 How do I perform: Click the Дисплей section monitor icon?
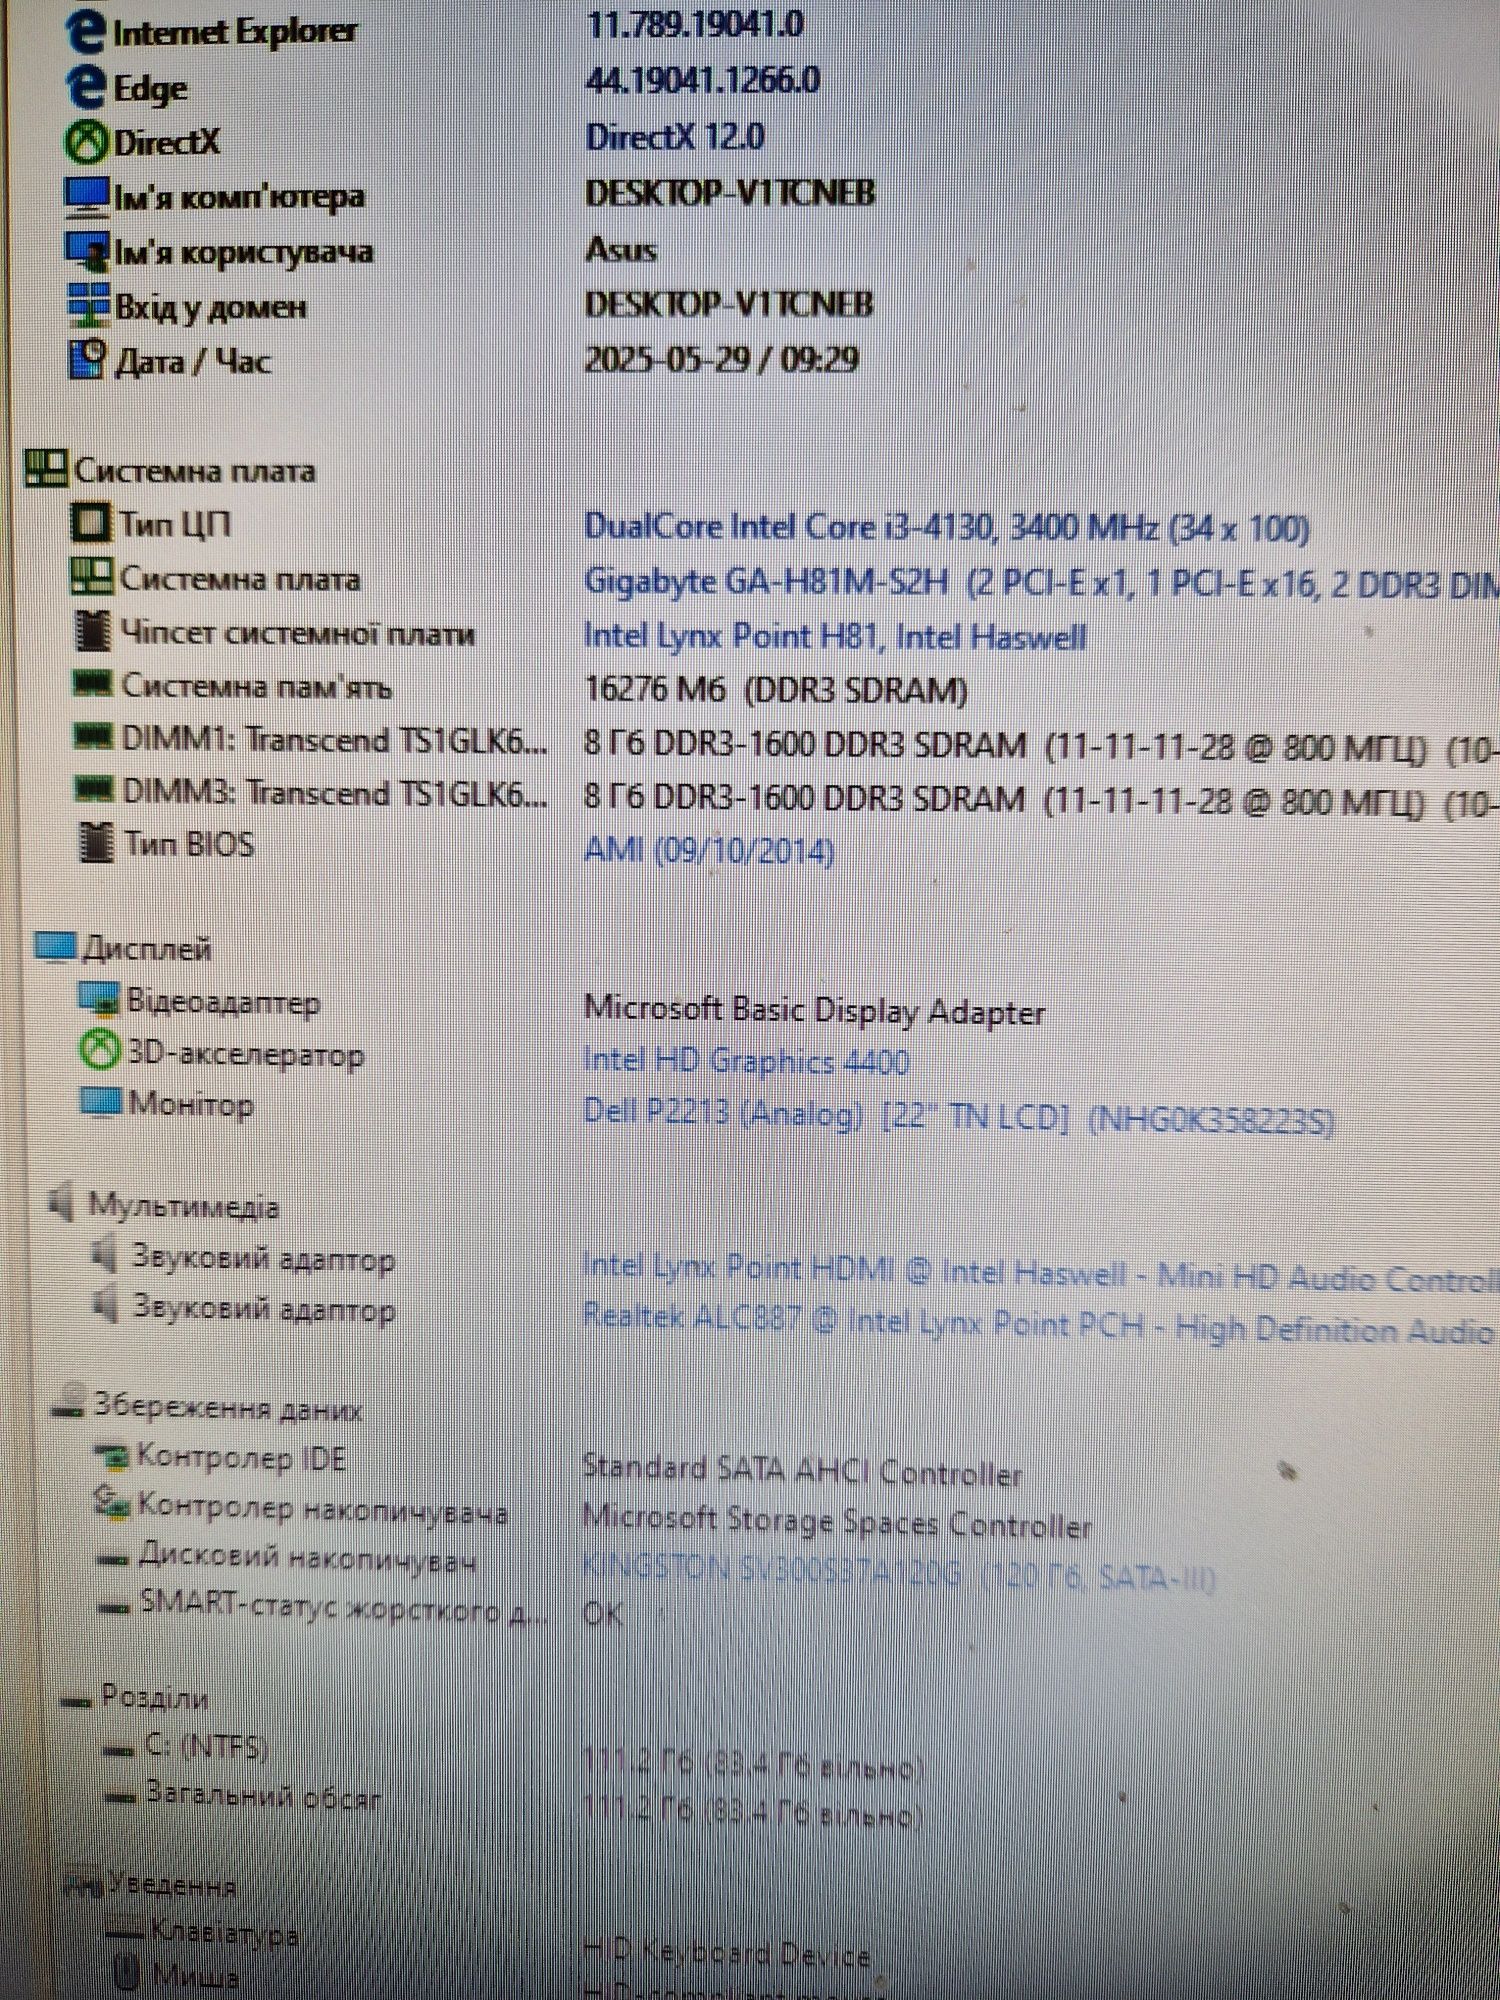coord(56,945)
